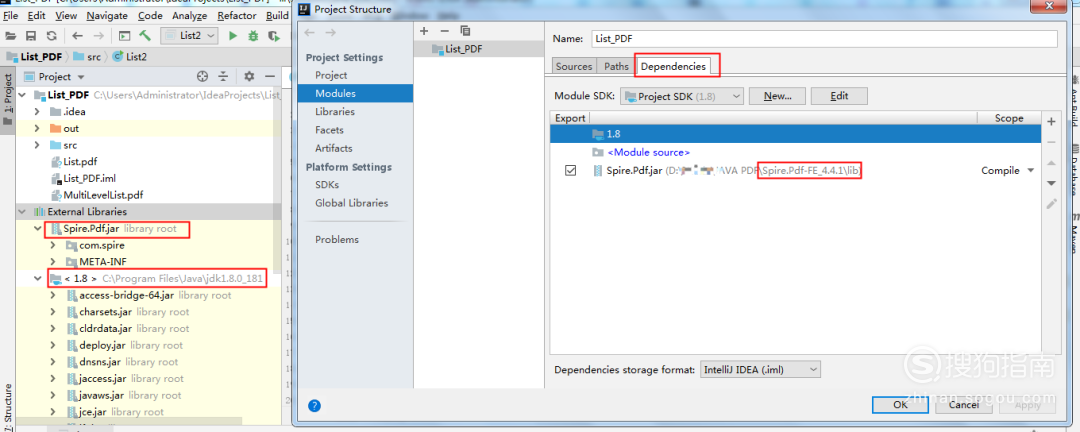The image size is (1080, 432).
Task: Click the New... SDK button
Action: click(x=777, y=96)
